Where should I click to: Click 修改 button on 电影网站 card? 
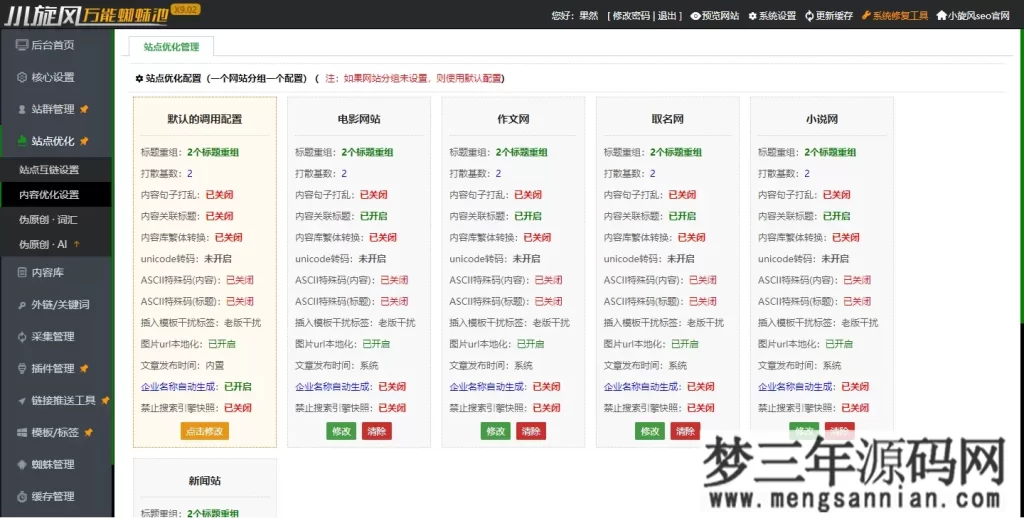341,431
